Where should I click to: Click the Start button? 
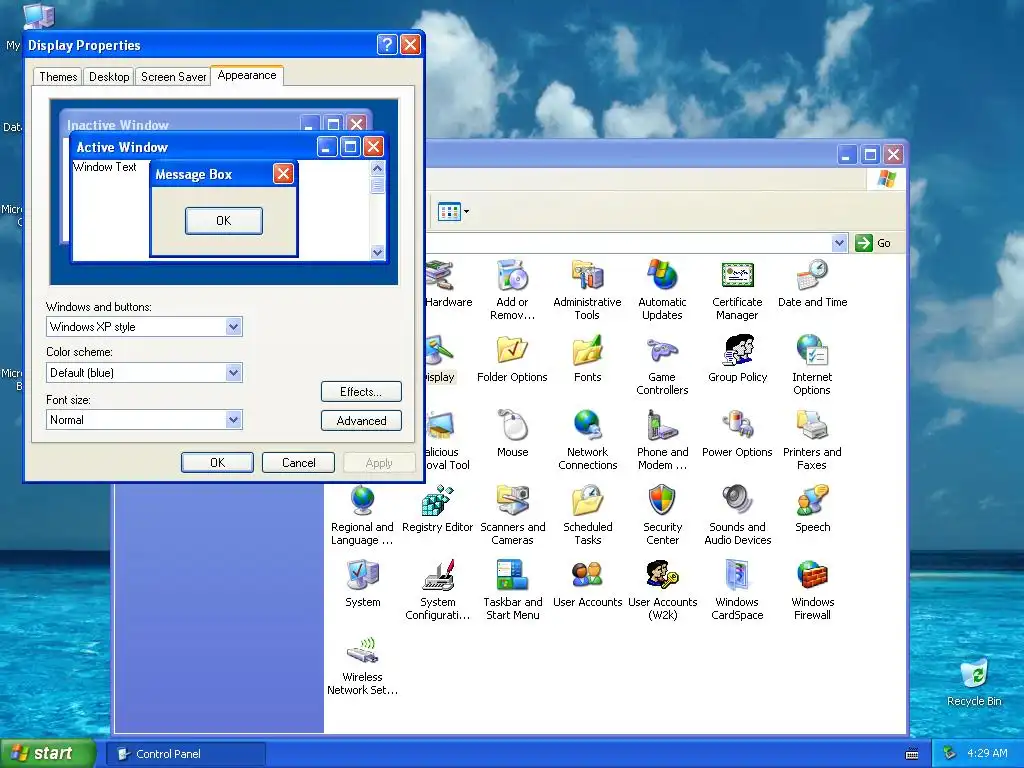(x=47, y=753)
